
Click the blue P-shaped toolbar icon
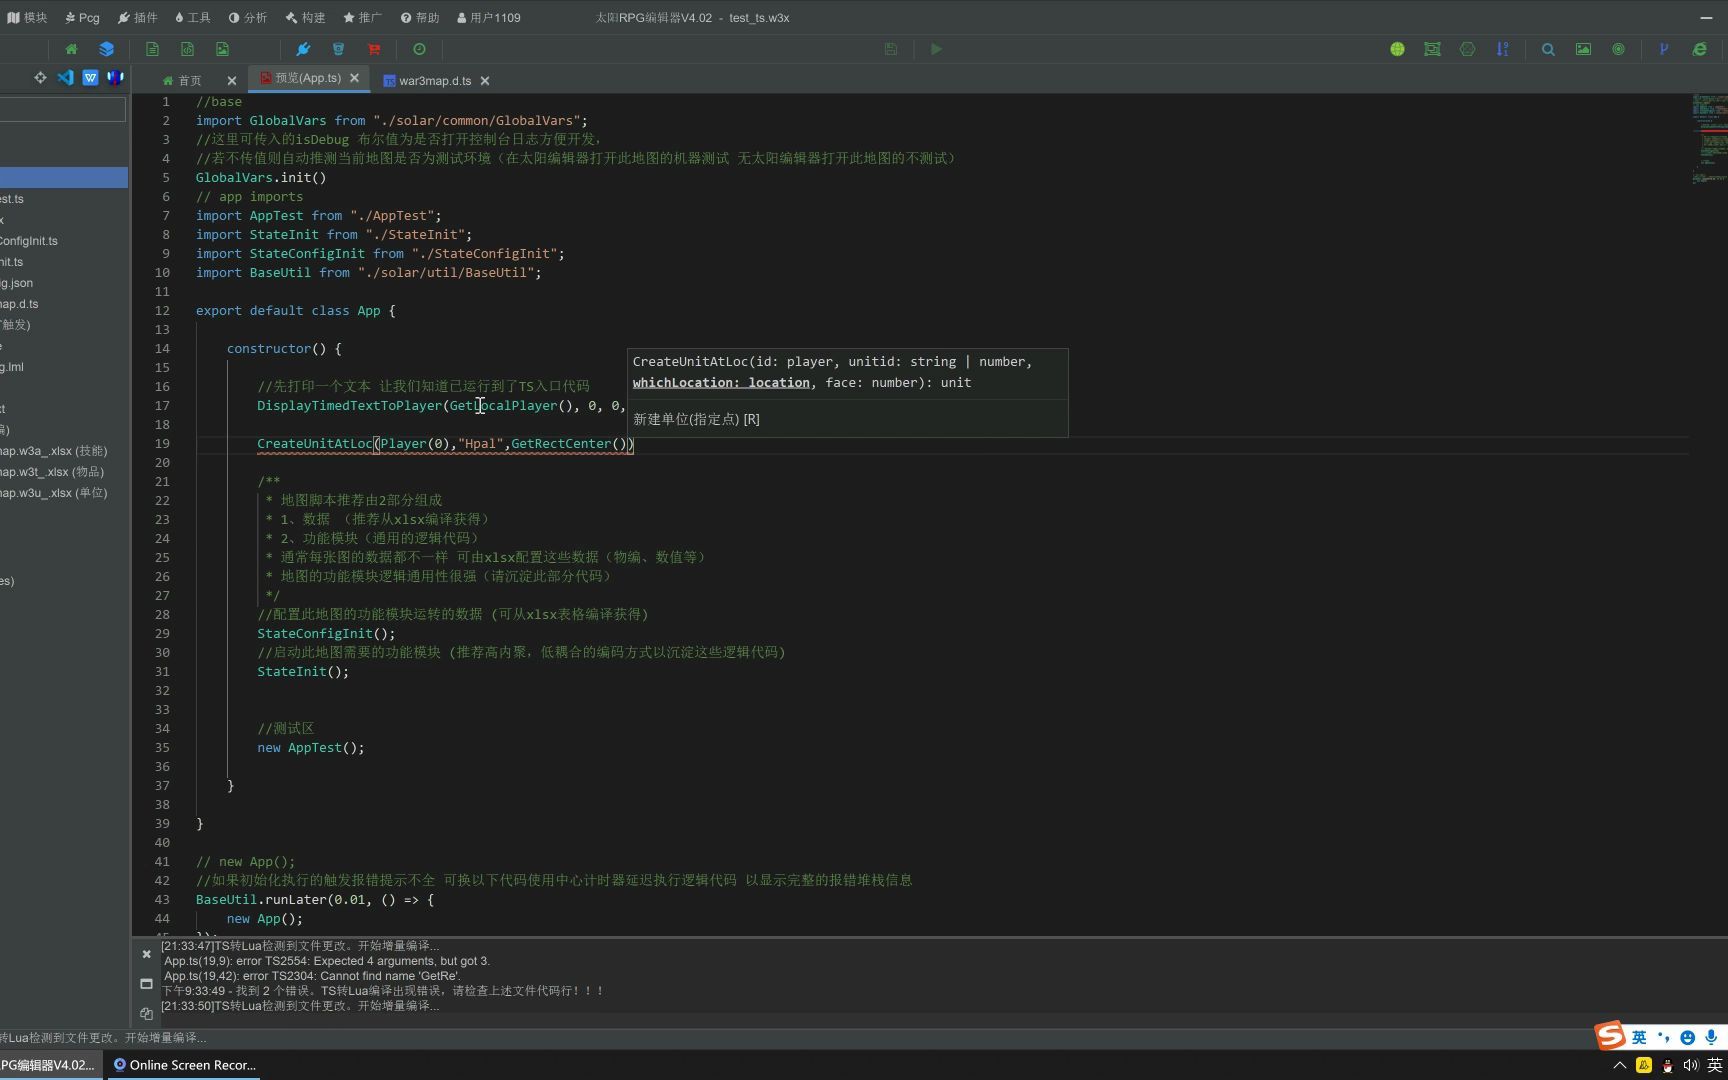click(1664, 49)
